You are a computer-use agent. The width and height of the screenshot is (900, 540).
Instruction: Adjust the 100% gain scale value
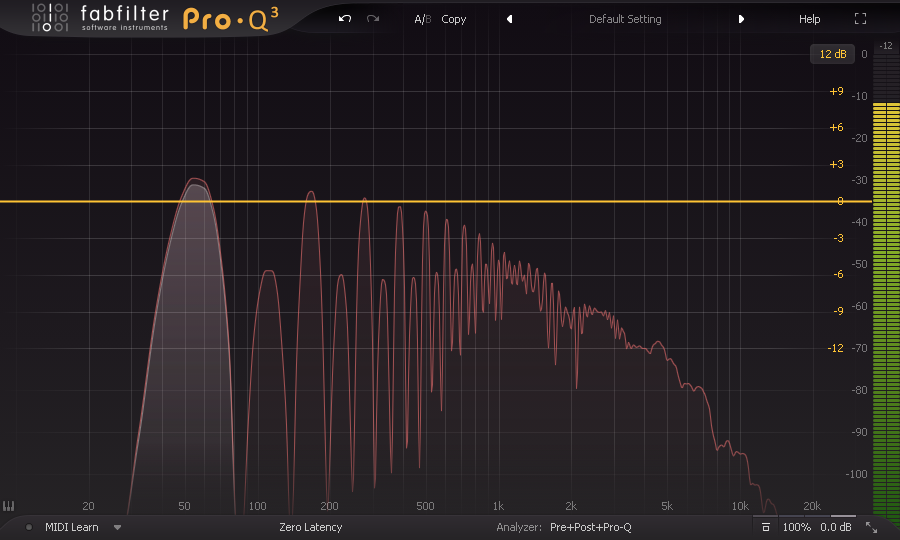coord(797,527)
